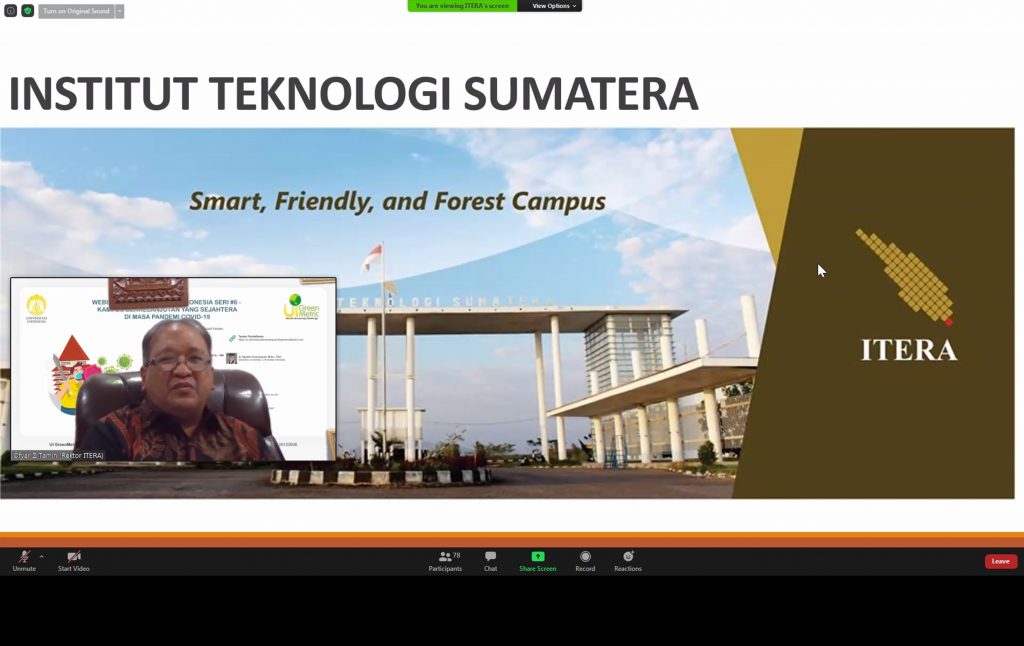The height and width of the screenshot is (646, 1024).
Task: Click the 'You are viewing ITERA's screen' banner
Action: (462, 6)
